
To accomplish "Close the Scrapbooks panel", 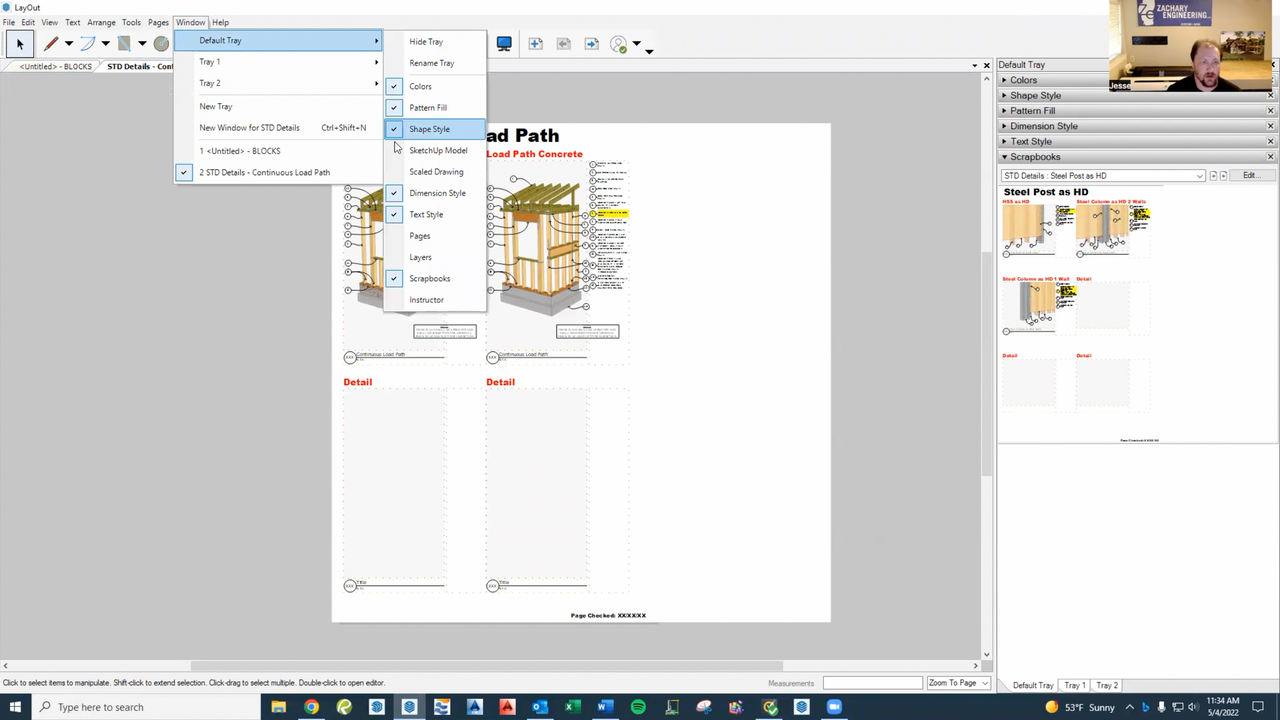I will click(1271, 157).
